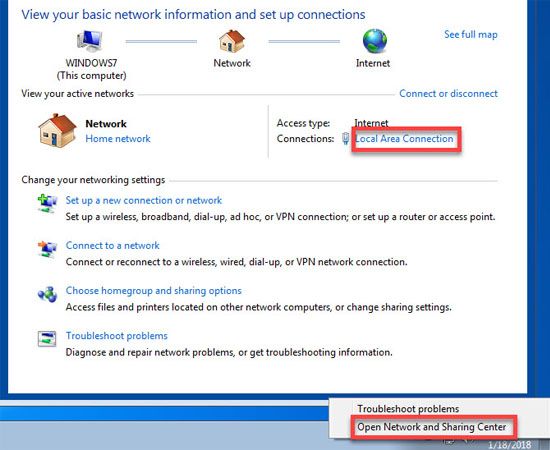Click the Troubleshoot problems icon
550x450 pixels.
click(47, 339)
